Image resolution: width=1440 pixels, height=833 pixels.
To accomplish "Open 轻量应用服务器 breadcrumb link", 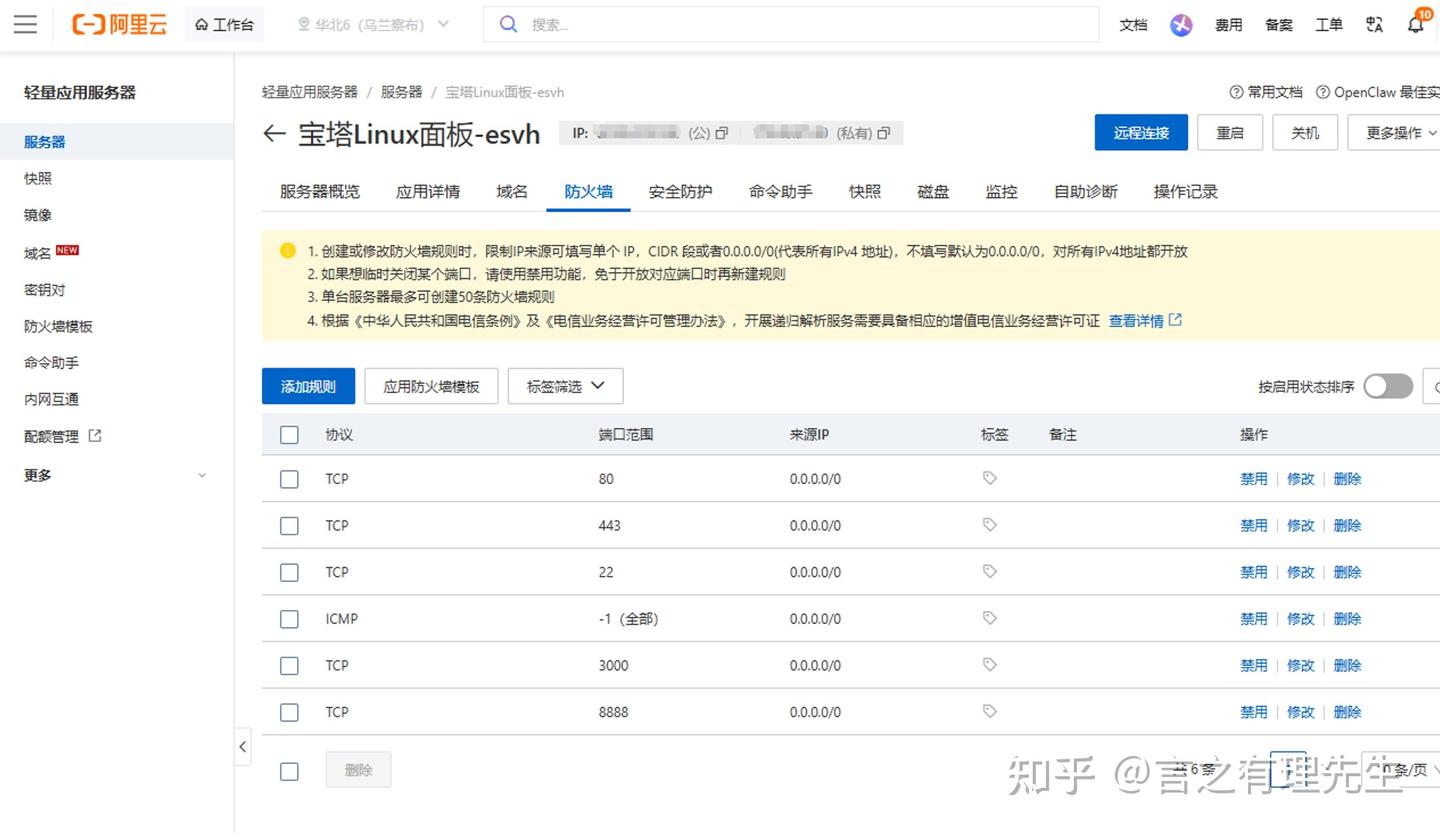I will click(310, 92).
